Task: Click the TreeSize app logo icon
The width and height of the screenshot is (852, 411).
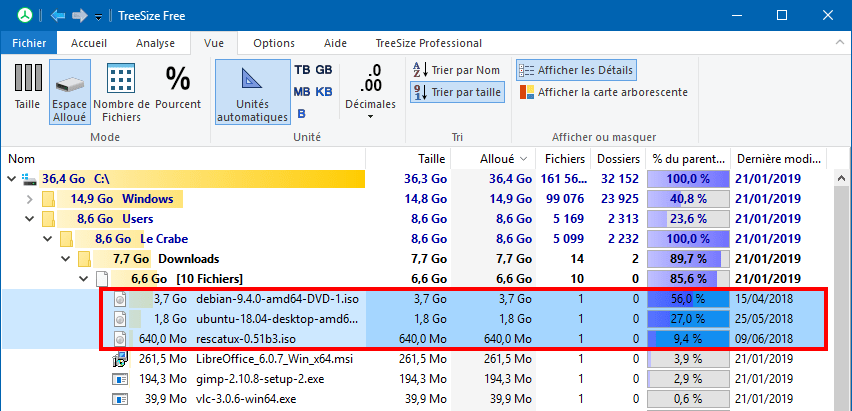Action: tap(23, 16)
